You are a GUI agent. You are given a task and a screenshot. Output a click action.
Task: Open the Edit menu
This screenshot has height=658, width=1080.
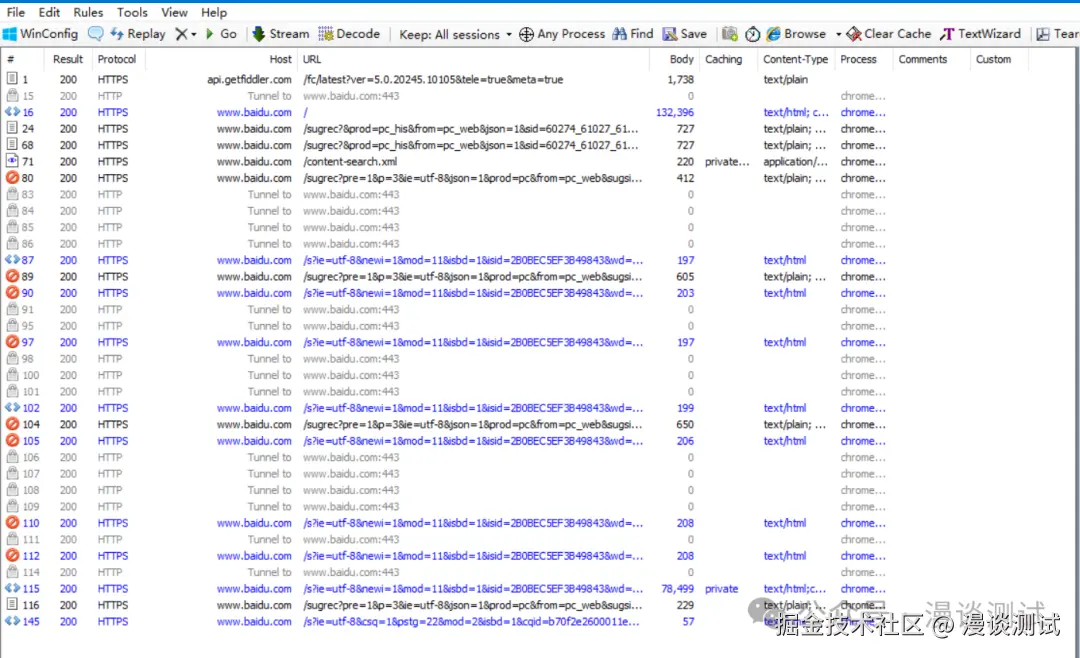pos(49,12)
